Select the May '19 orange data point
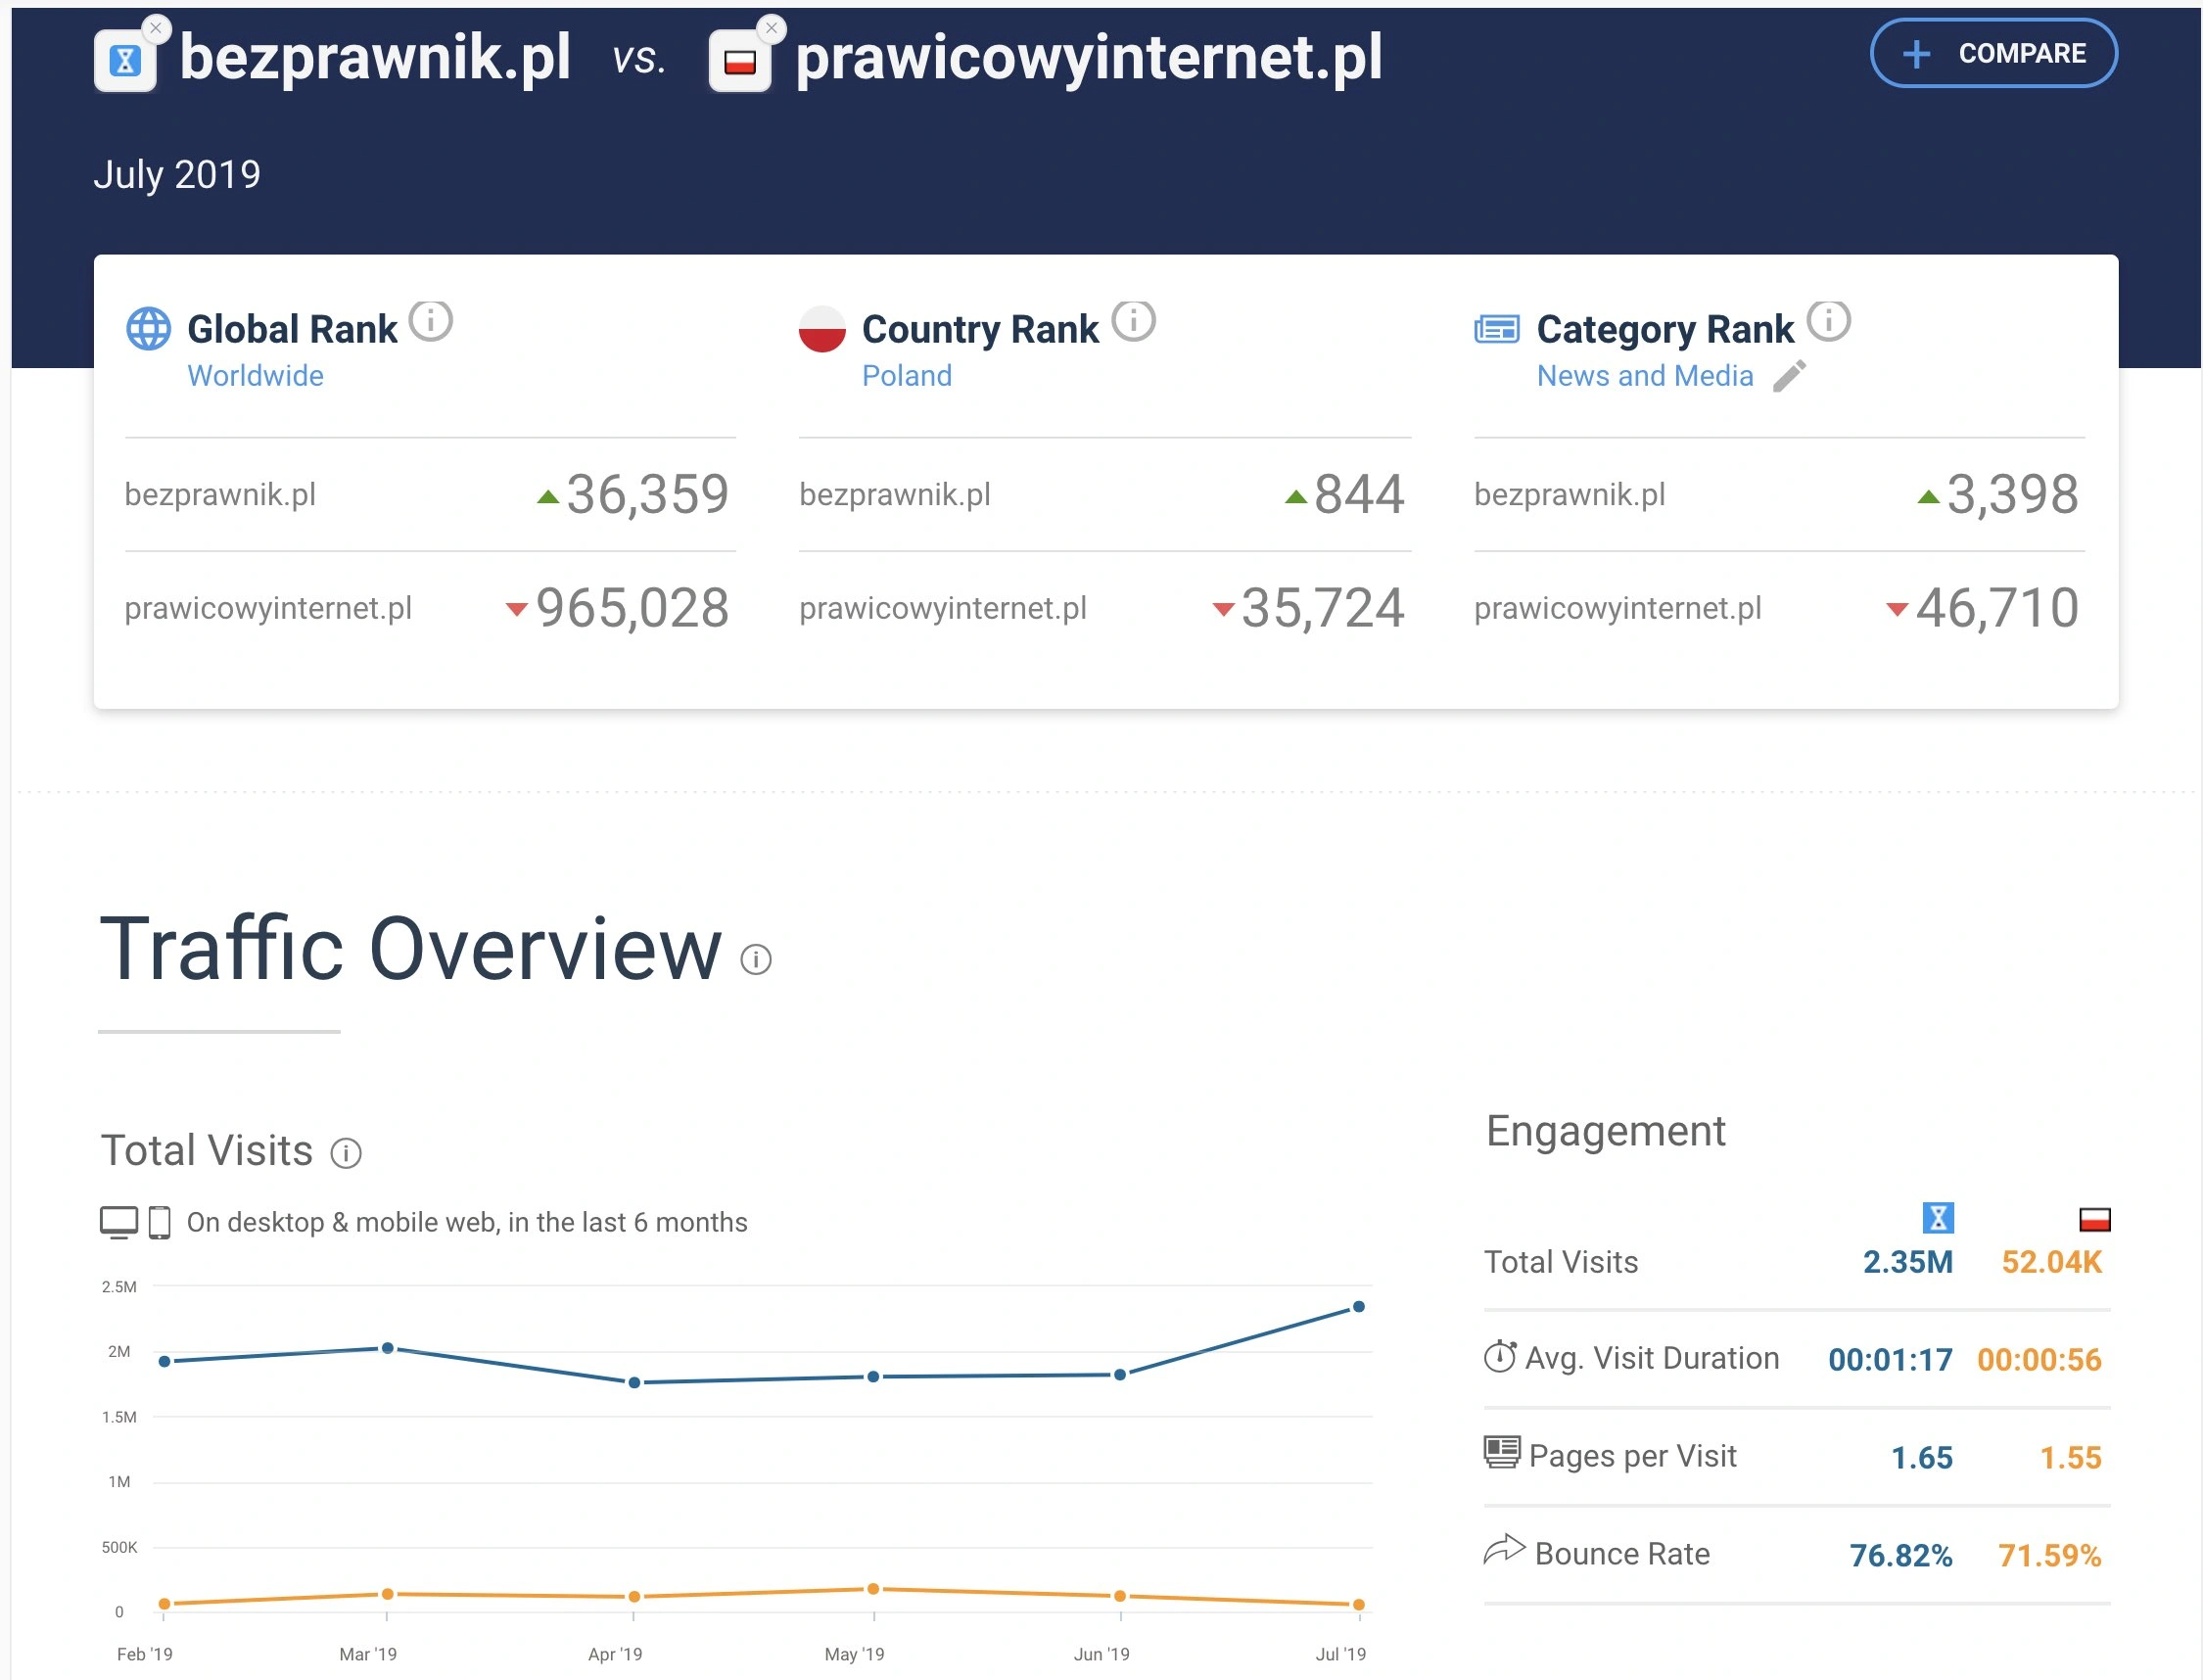Image resolution: width=2203 pixels, height=1680 pixels. [x=873, y=1589]
